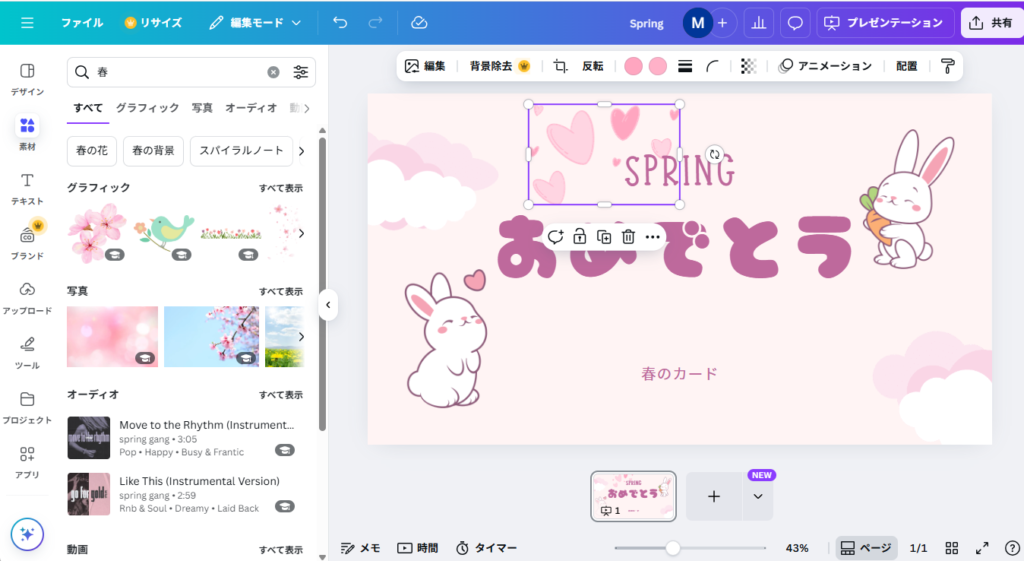
Task: Select the first pink color swatch
Action: coord(633,67)
